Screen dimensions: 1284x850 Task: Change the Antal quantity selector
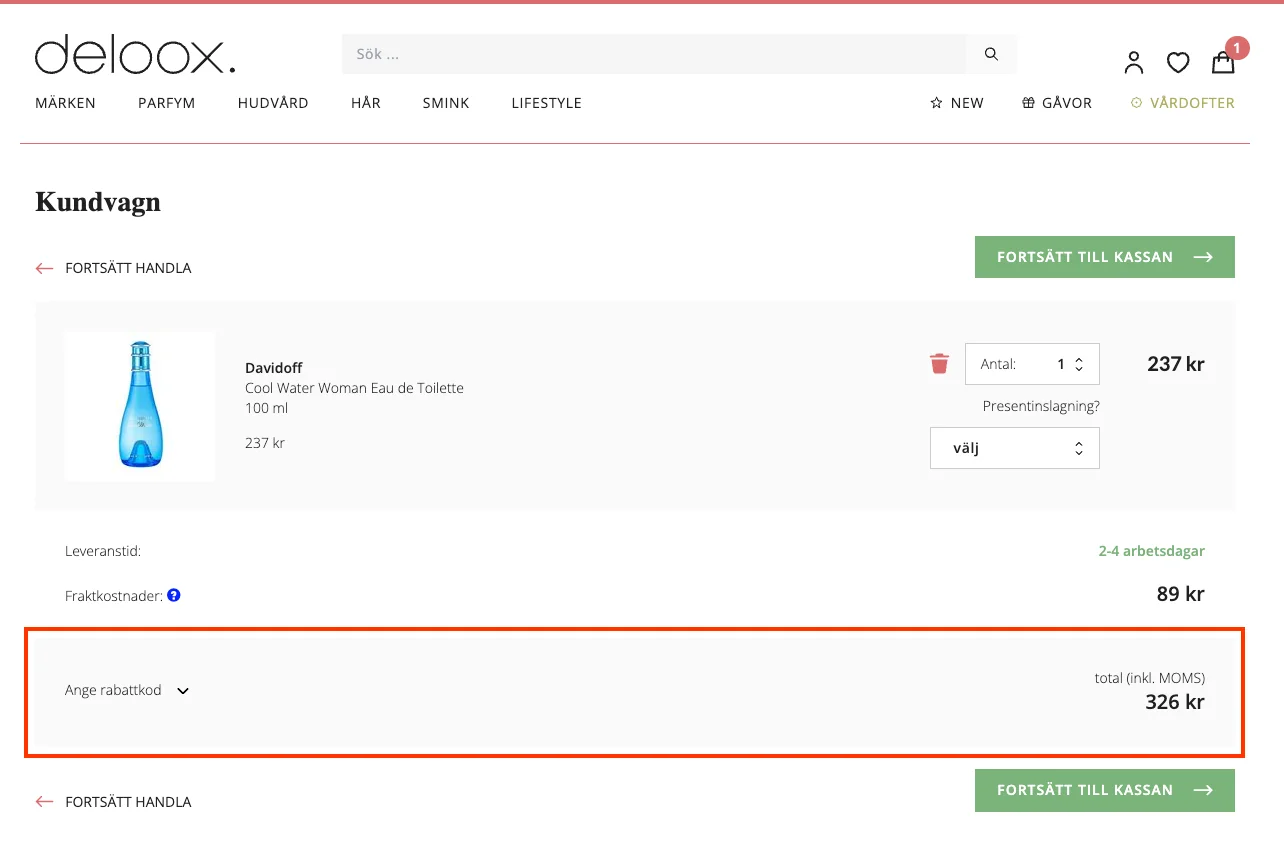(x=1032, y=364)
